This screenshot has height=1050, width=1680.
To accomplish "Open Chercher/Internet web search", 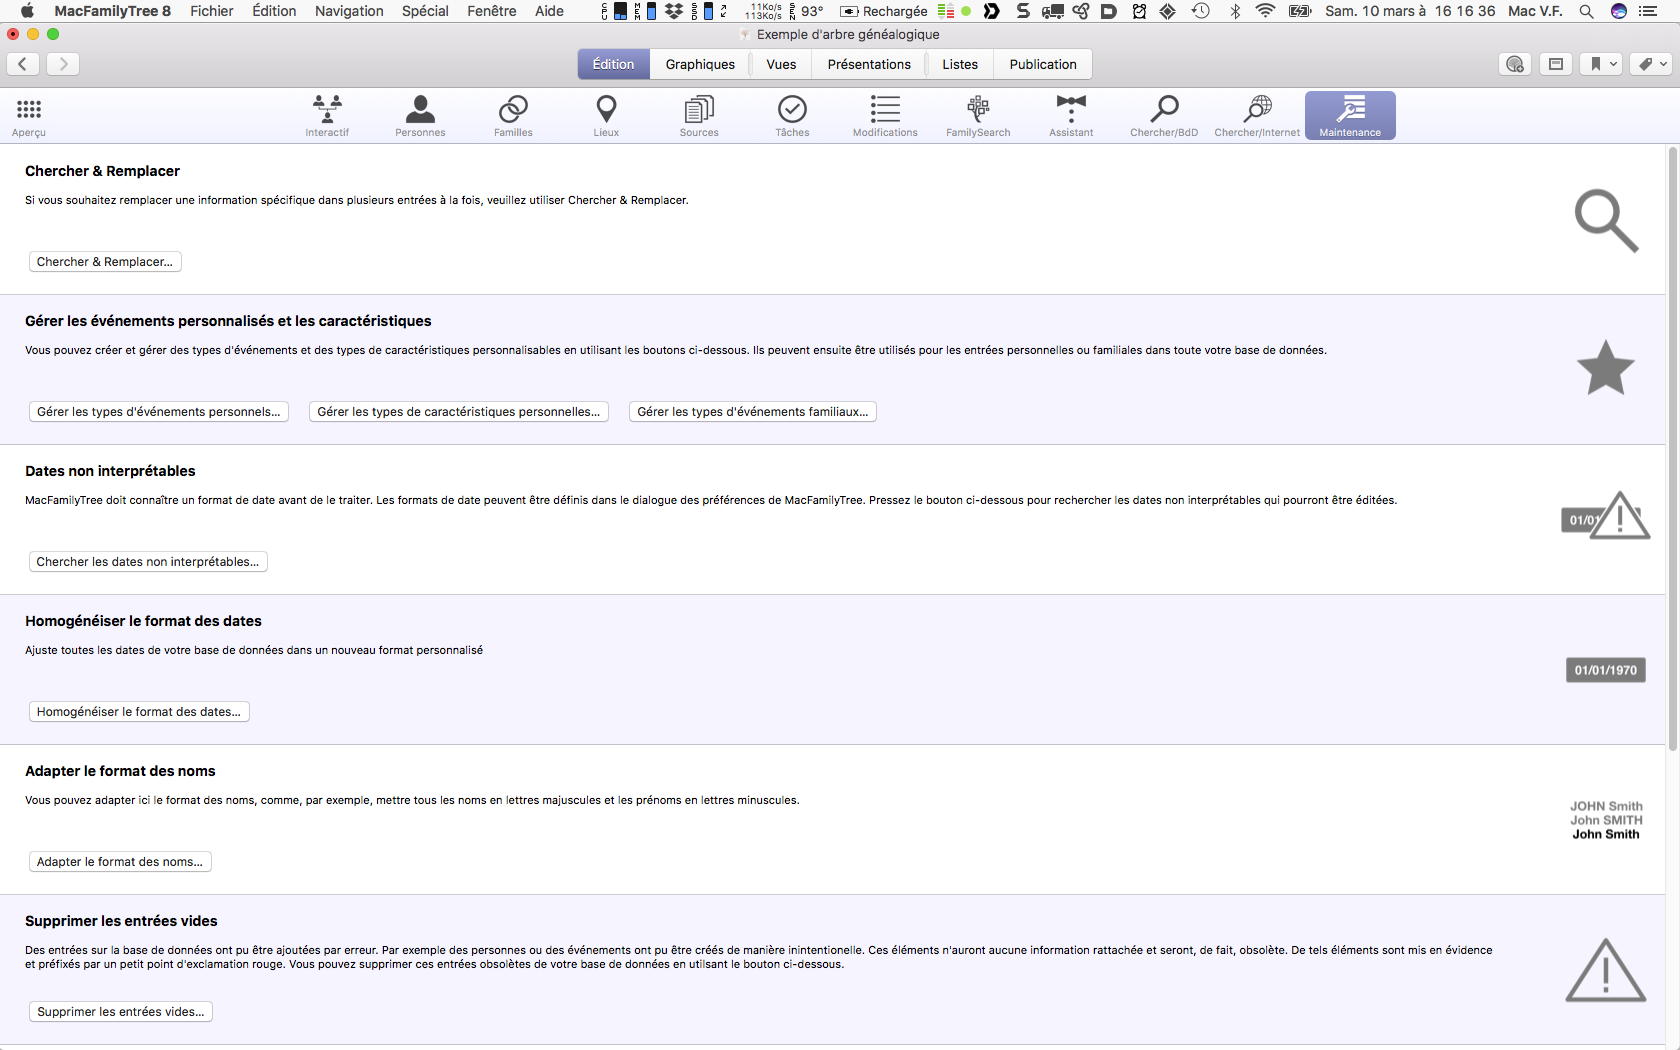I will pyautogui.click(x=1257, y=116).
